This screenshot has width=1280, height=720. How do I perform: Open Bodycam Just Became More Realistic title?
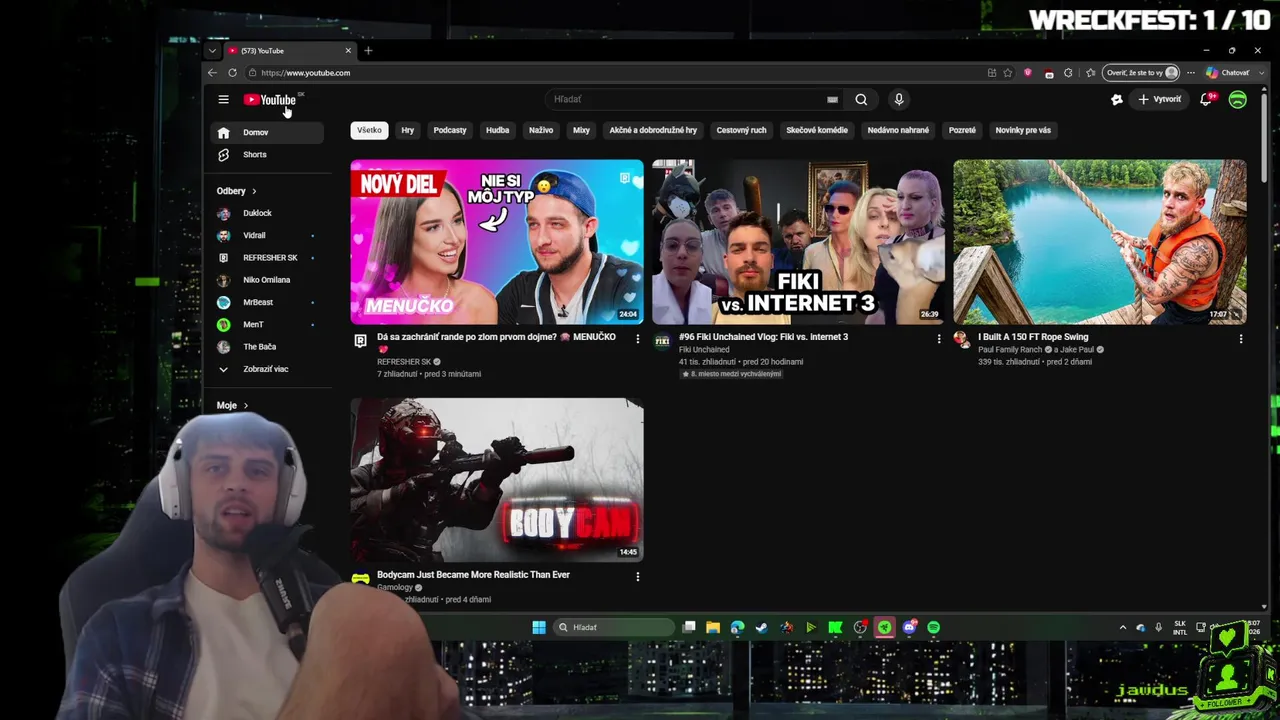(473, 575)
